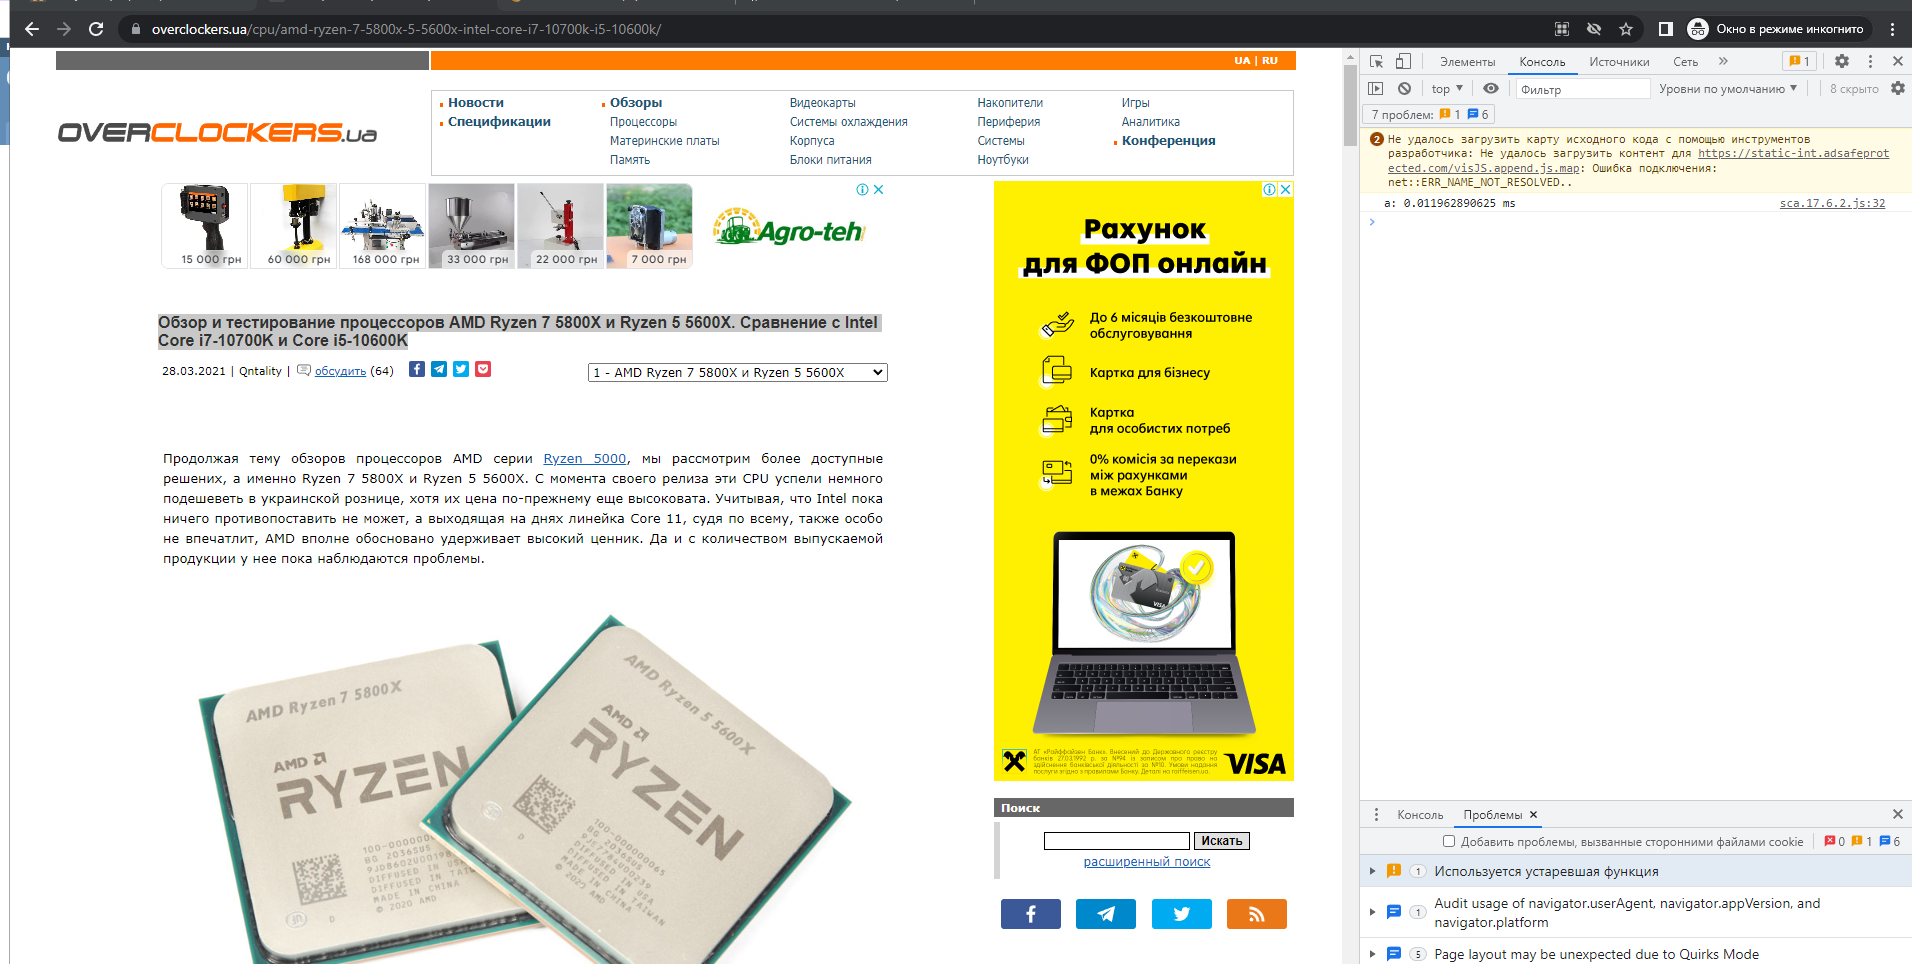Close the yellow bank ad with X
The width and height of the screenshot is (1912, 964).
click(1286, 189)
